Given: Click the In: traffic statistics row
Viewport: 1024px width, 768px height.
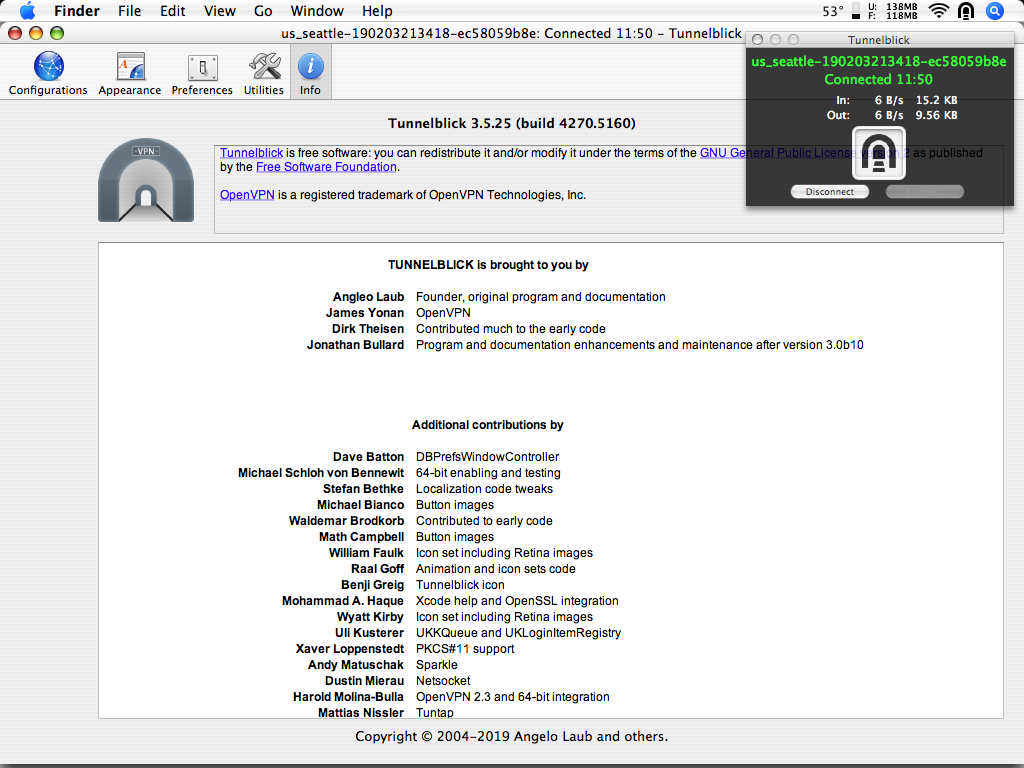Looking at the screenshot, I should tap(896, 100).
